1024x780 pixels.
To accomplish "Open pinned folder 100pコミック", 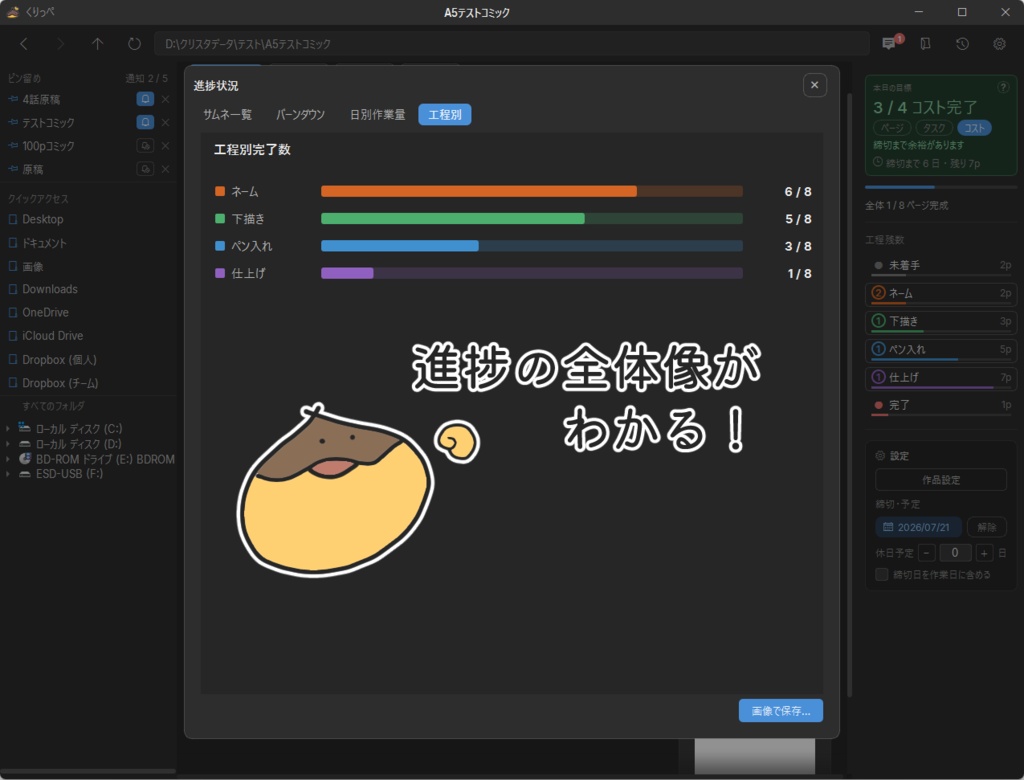I will click(x=48, y=146).
